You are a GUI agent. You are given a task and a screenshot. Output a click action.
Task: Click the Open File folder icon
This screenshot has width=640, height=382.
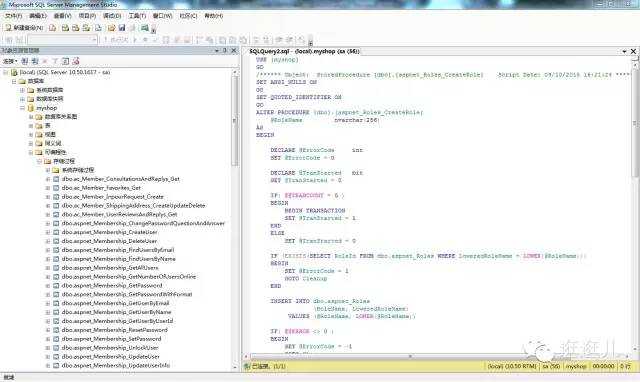click(111, 28)
